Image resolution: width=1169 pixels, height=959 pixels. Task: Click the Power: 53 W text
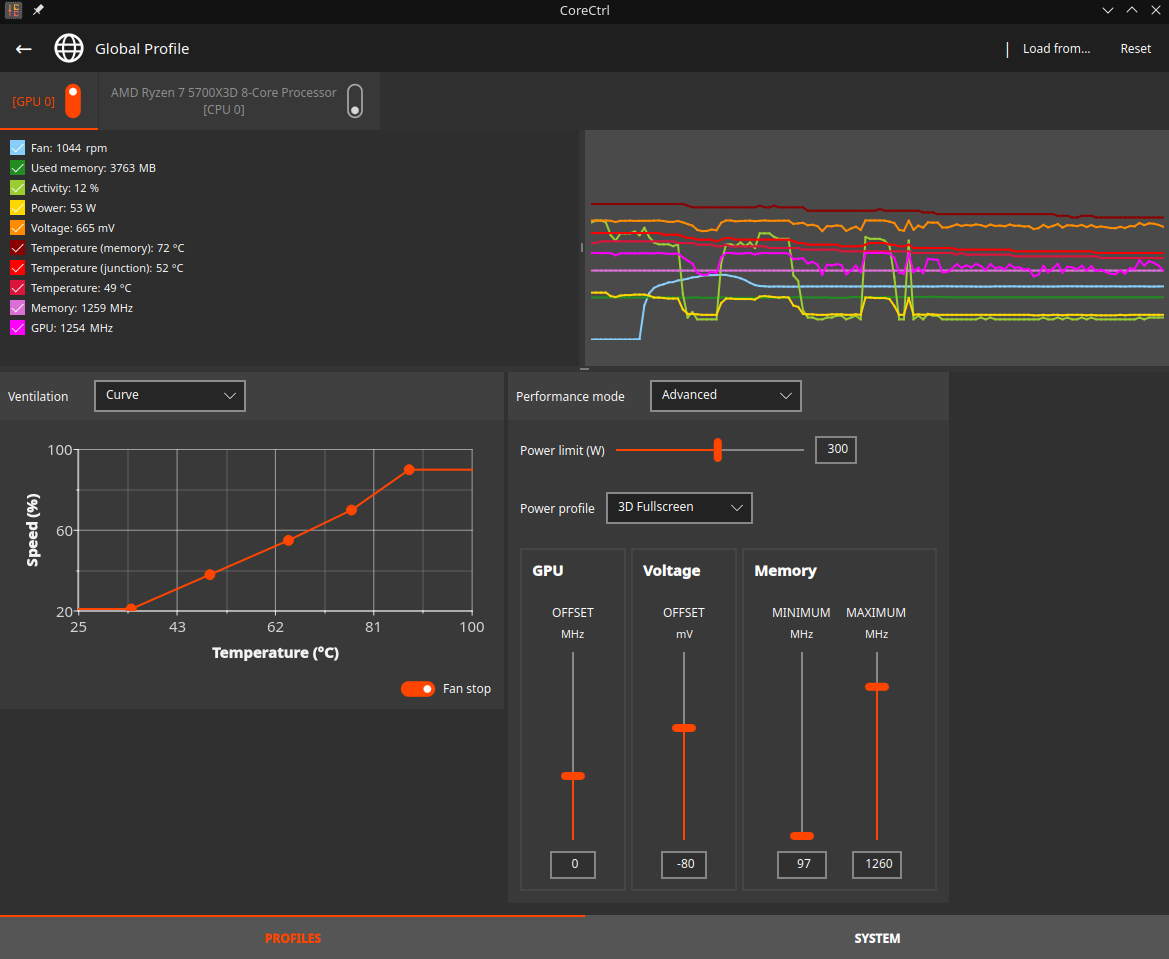[63, 208]
